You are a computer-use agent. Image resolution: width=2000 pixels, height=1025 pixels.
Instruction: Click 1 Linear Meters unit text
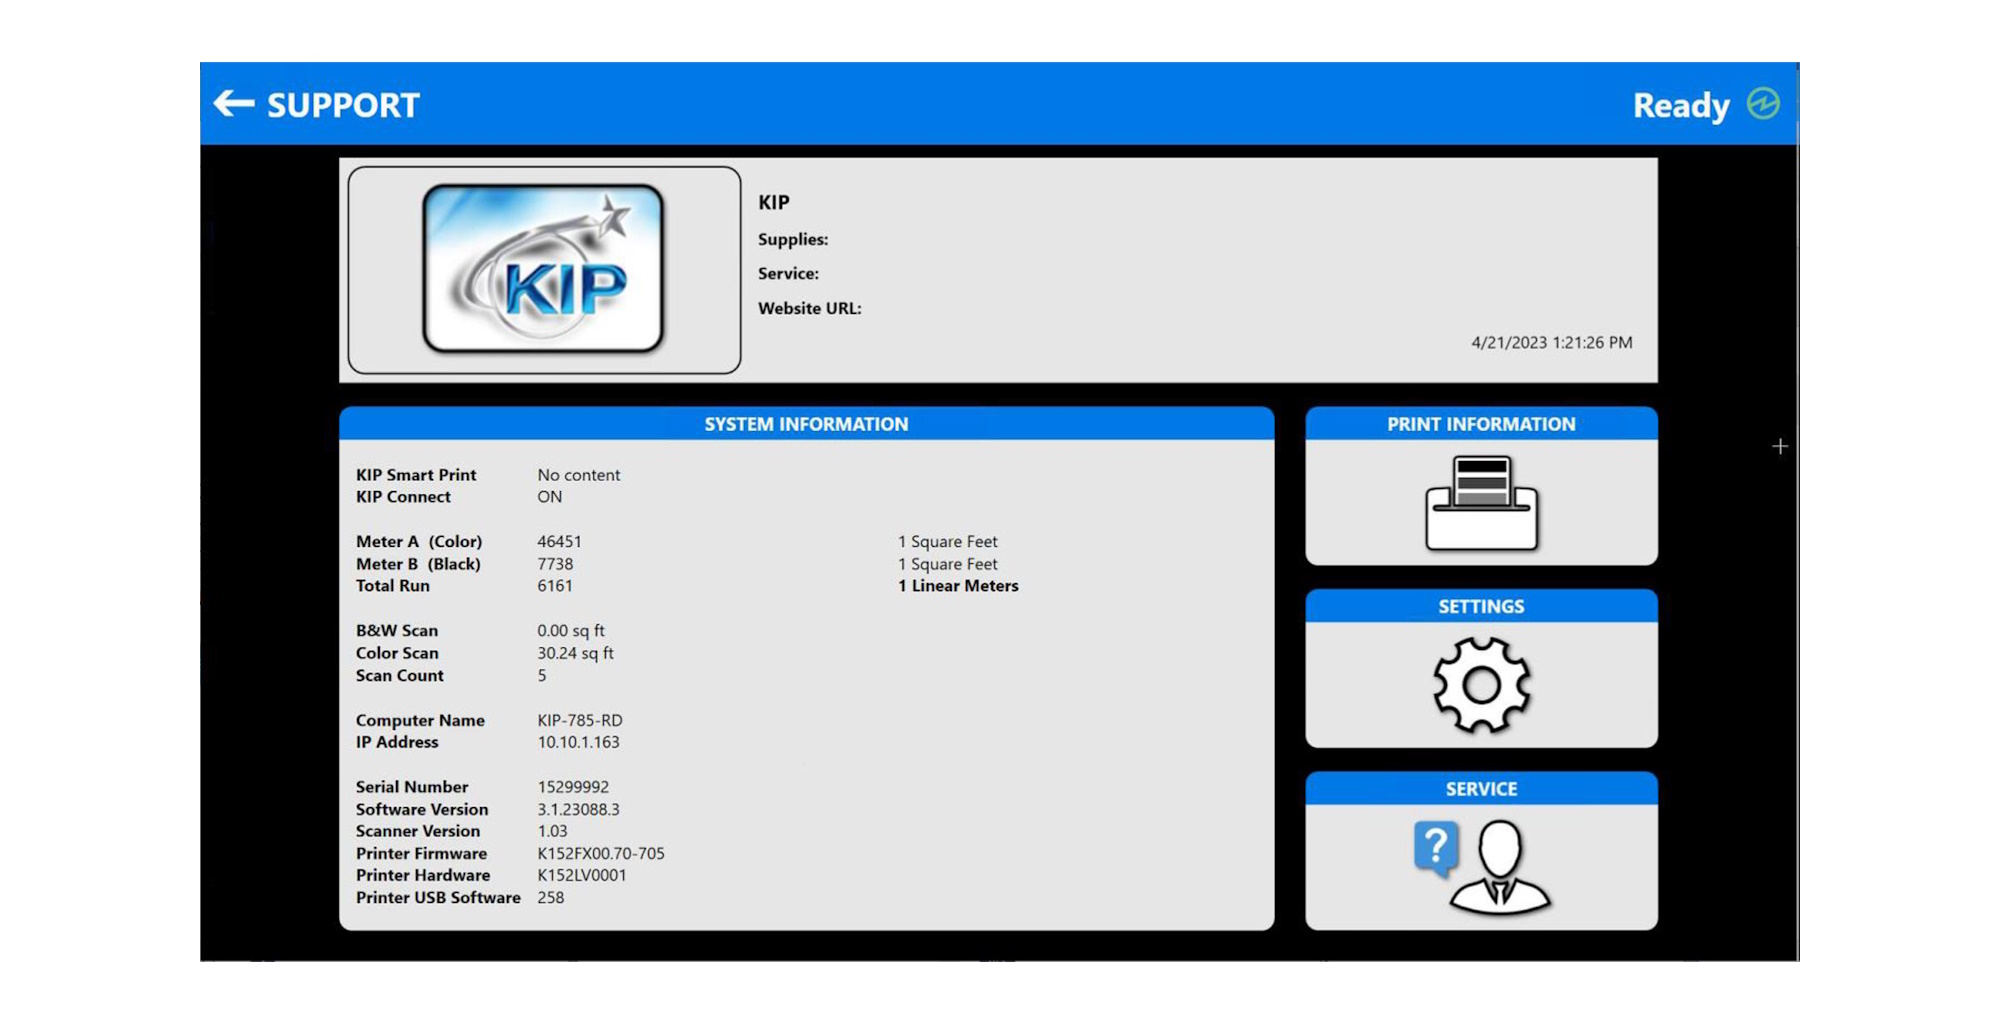[958, 586]
